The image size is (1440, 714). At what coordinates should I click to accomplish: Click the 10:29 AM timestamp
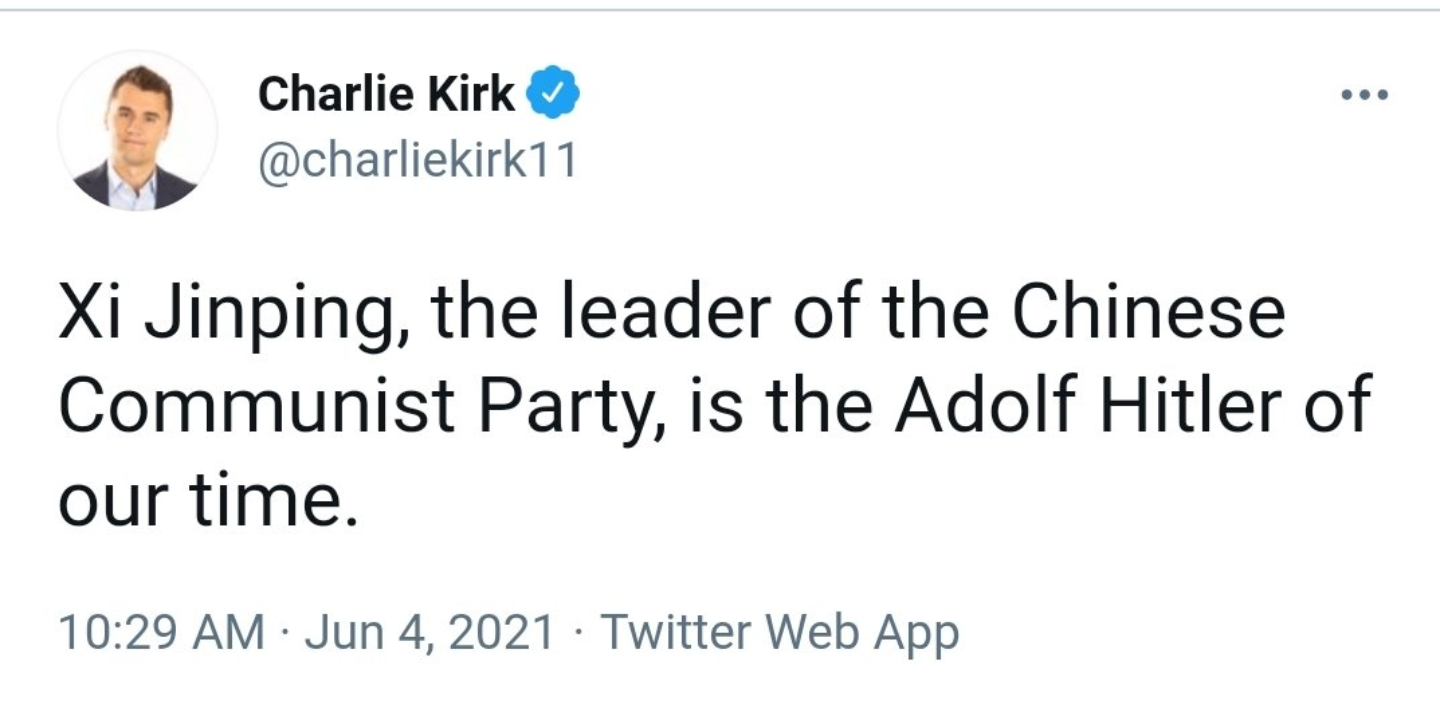[x=162, y=632]
